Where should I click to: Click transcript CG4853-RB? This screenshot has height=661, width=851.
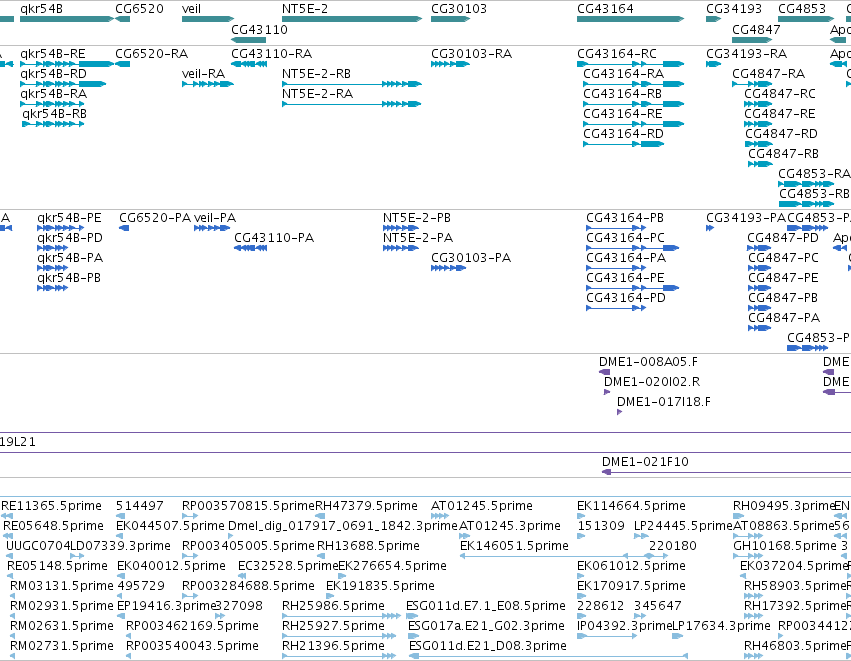point(806,205)
